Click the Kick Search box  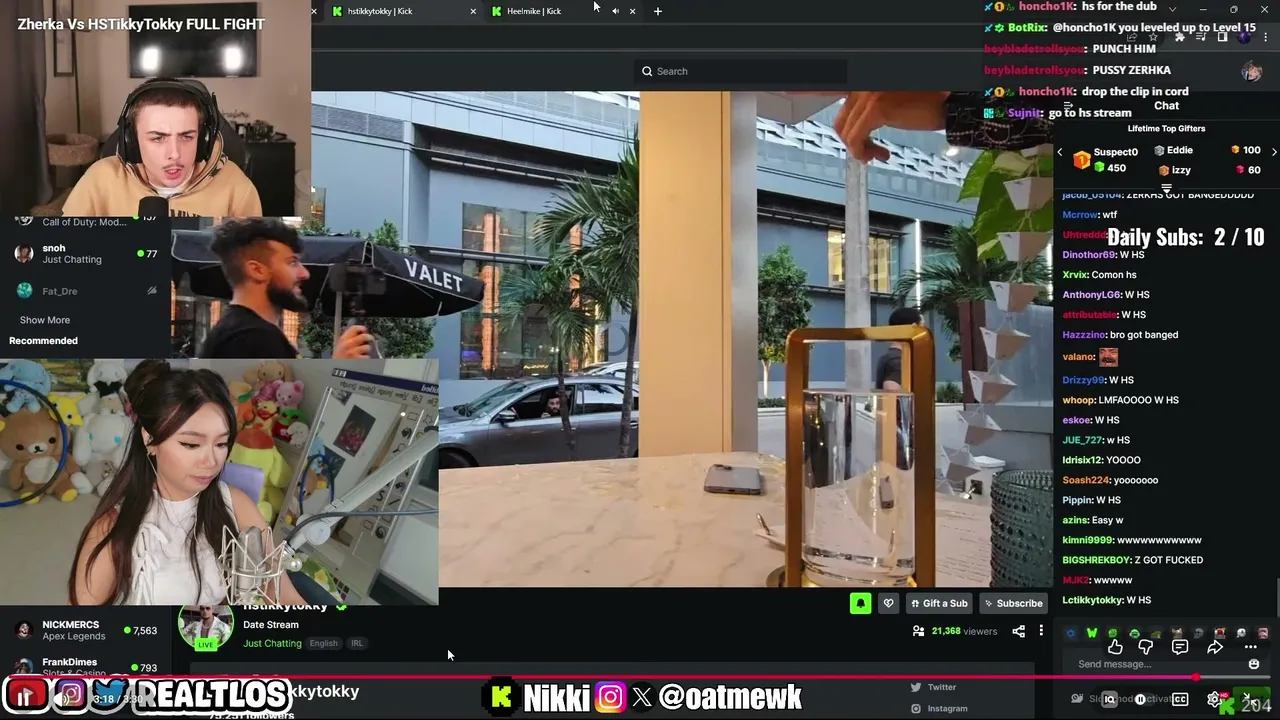pos(740,71)
